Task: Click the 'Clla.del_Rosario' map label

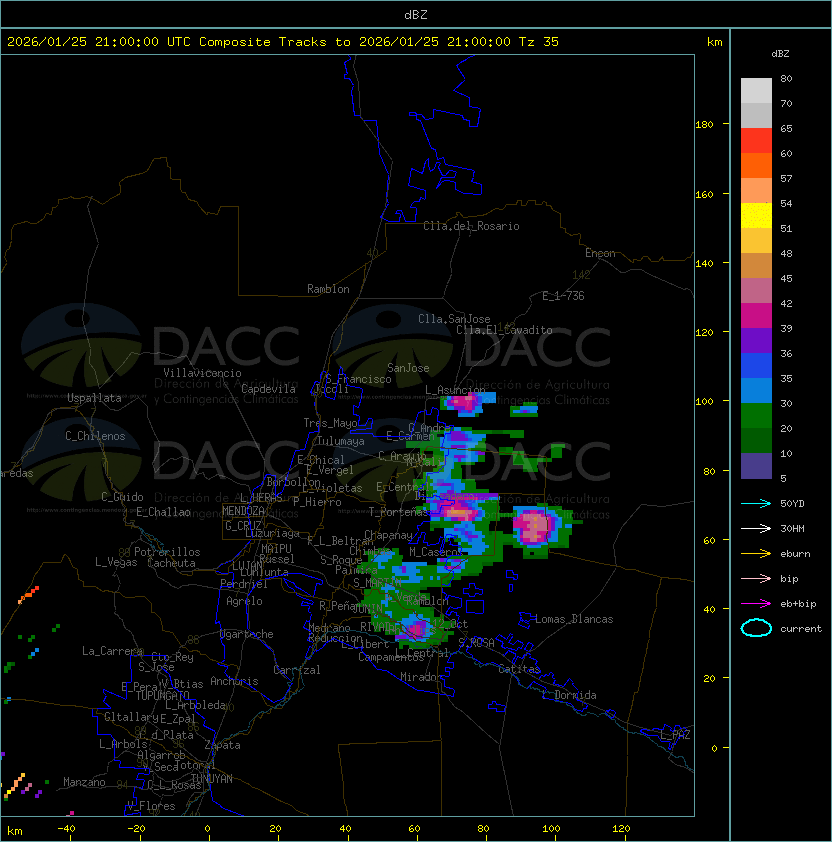Action: pyautogui.click(x=471, y=226)
